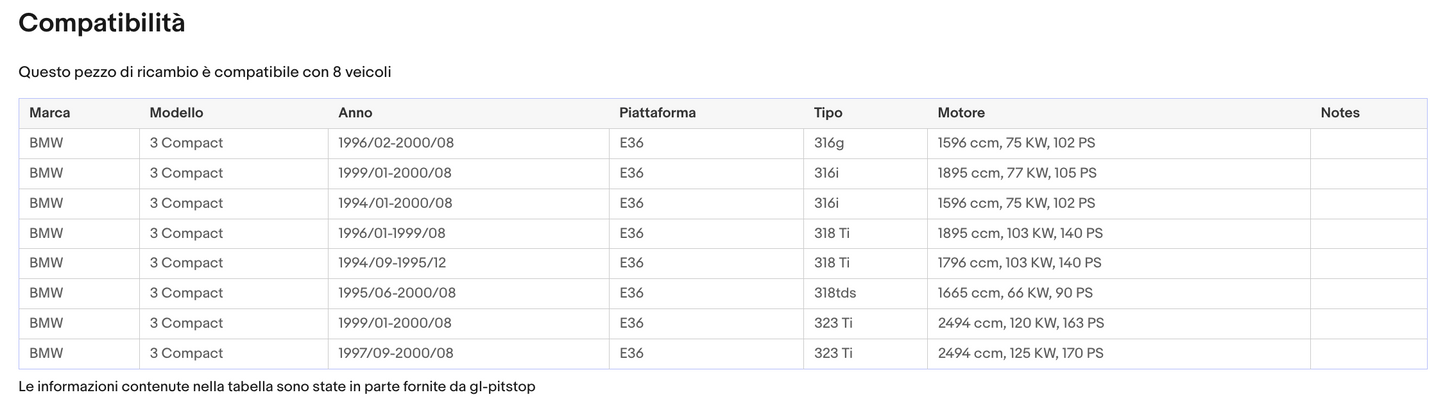Click the 2494 ccm, 120 KW engine cell
Screen dimensions: 1445x413
(1021, 323)
